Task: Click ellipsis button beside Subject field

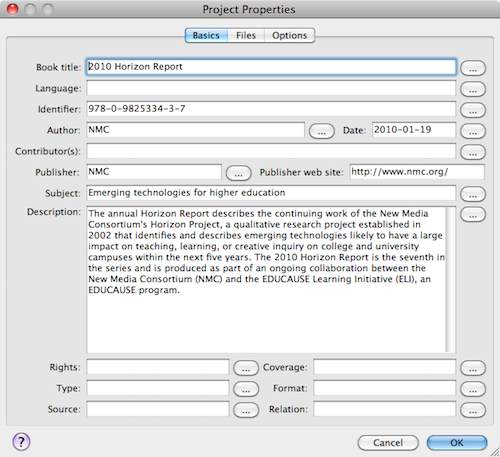Action: (x=473, y=194)
